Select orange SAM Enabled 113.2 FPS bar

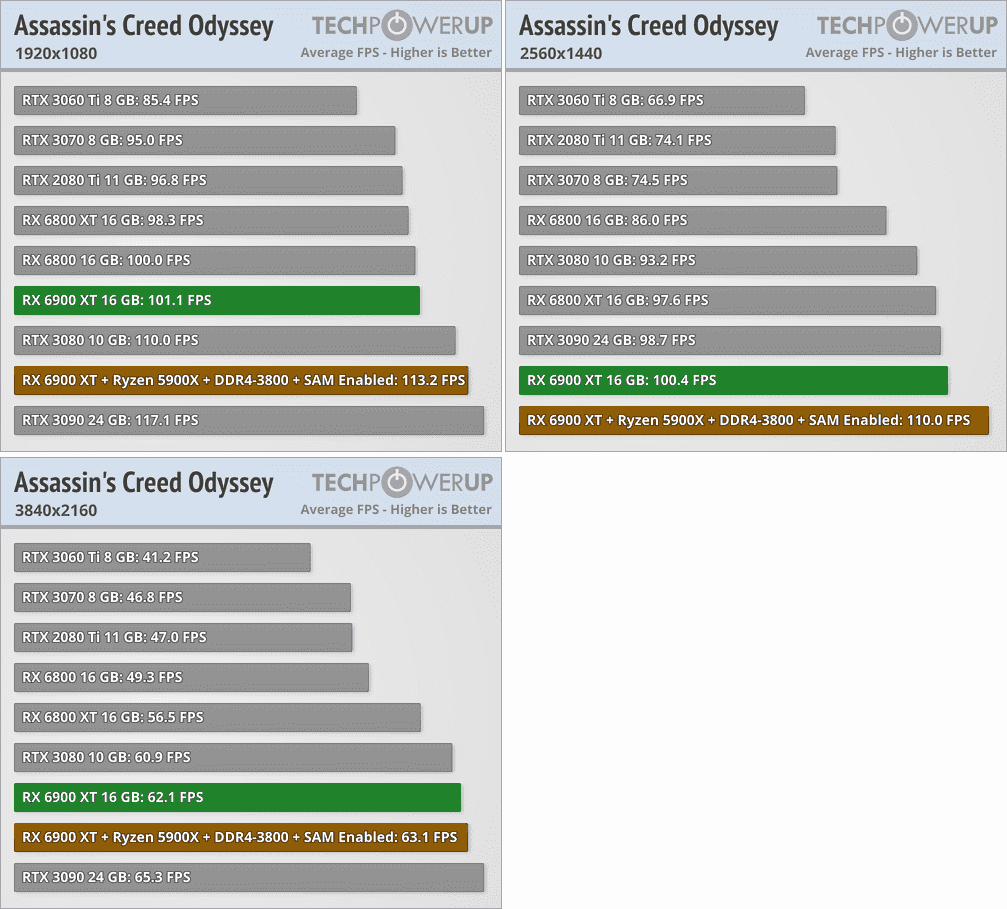pyautogui.click(x=241, y=380)
